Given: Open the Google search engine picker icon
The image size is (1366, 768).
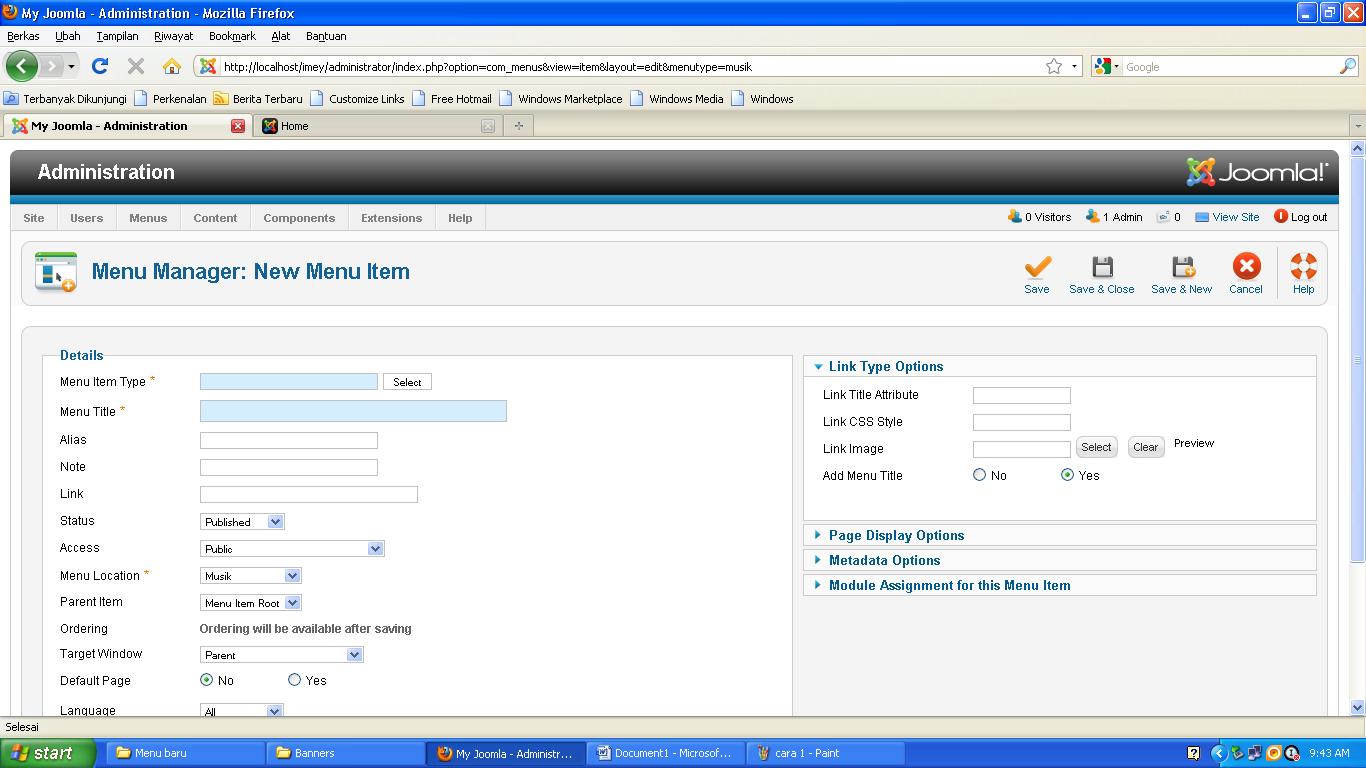Looking at the screenshot, I should [1107, 66].
